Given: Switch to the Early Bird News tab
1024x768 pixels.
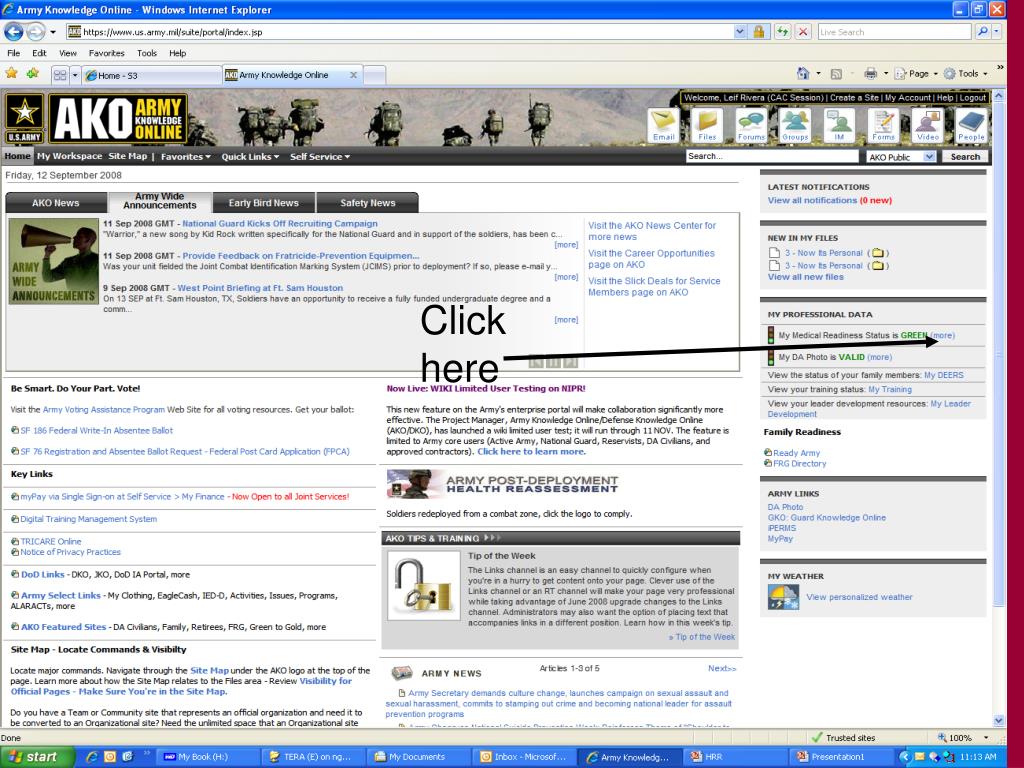Looking at the screenshot, I should tap(263, 202).
